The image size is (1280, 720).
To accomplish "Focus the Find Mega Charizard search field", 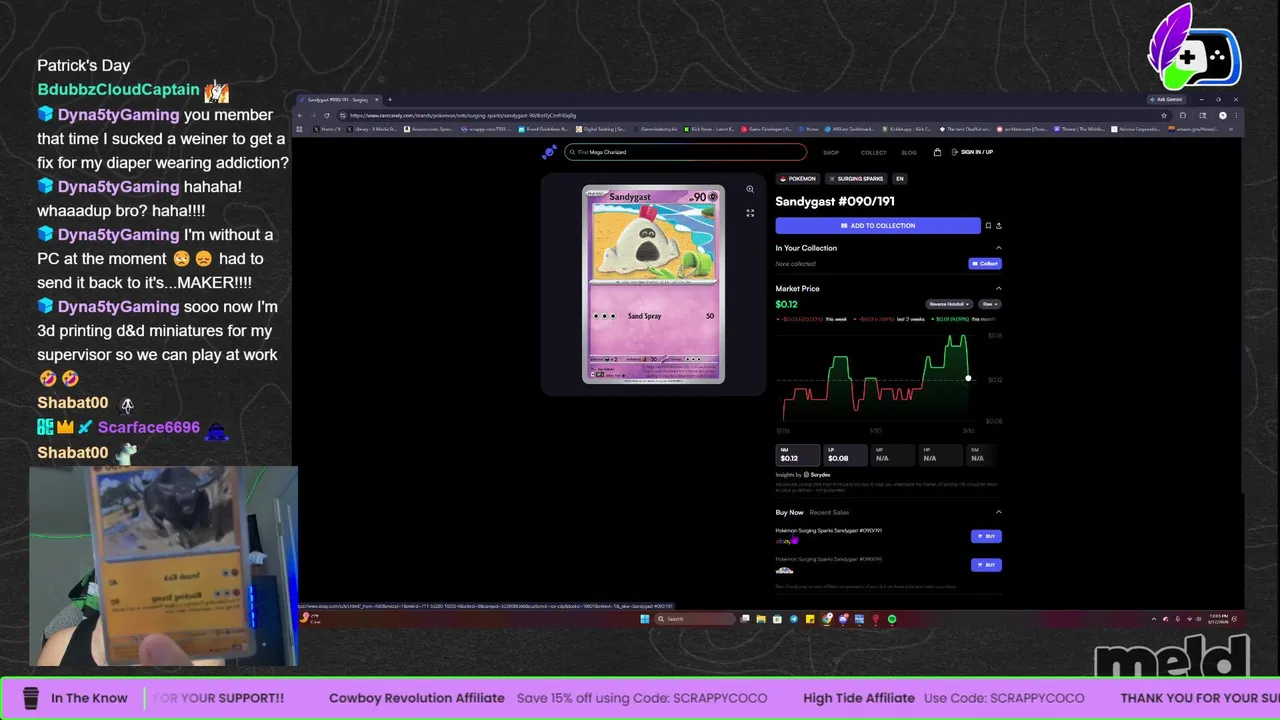I will point(686,152).
